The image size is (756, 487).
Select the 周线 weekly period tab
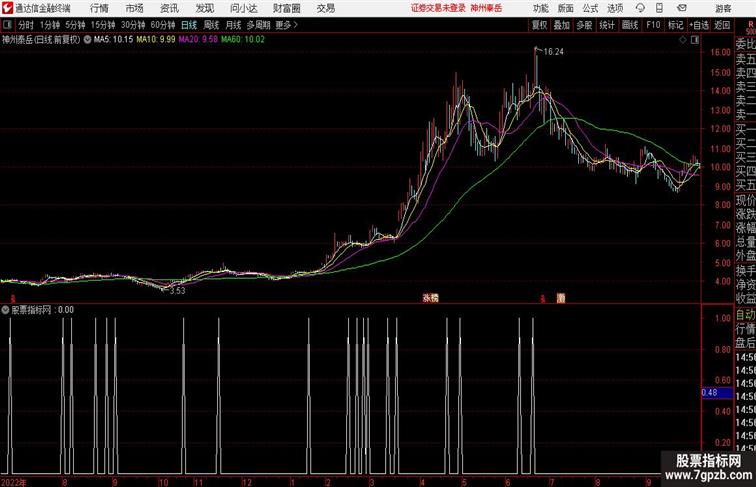click(211, 25)
